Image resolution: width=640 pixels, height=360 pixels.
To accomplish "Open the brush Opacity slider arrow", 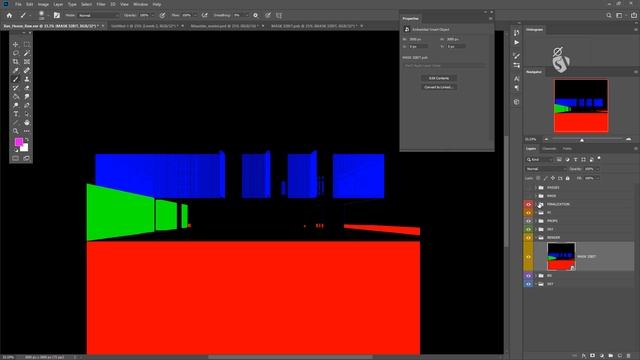I will [x=152, y=15].
